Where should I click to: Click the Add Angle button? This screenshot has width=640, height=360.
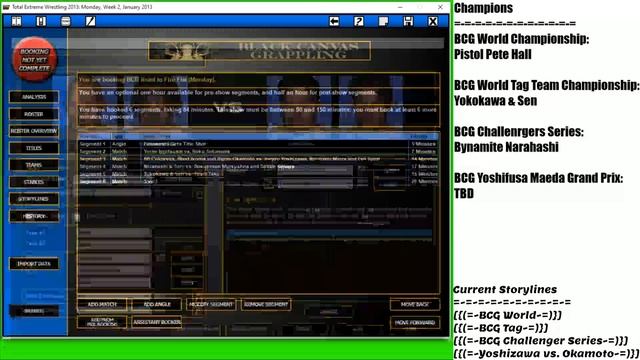tap(157, 304)
